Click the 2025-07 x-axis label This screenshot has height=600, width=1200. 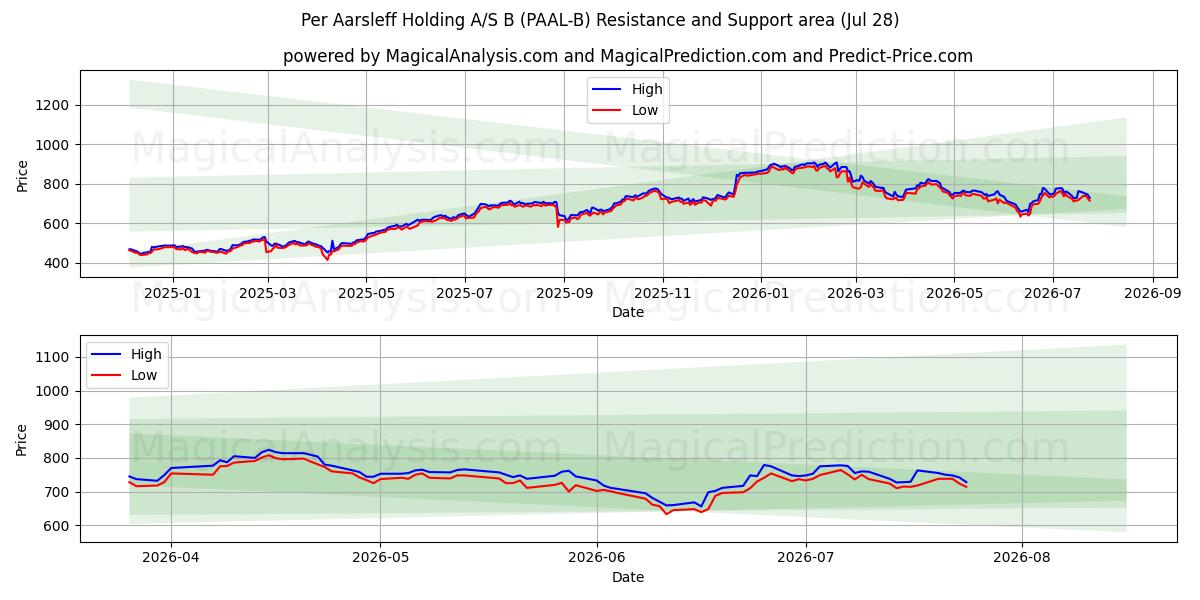[x=465, y=294]
